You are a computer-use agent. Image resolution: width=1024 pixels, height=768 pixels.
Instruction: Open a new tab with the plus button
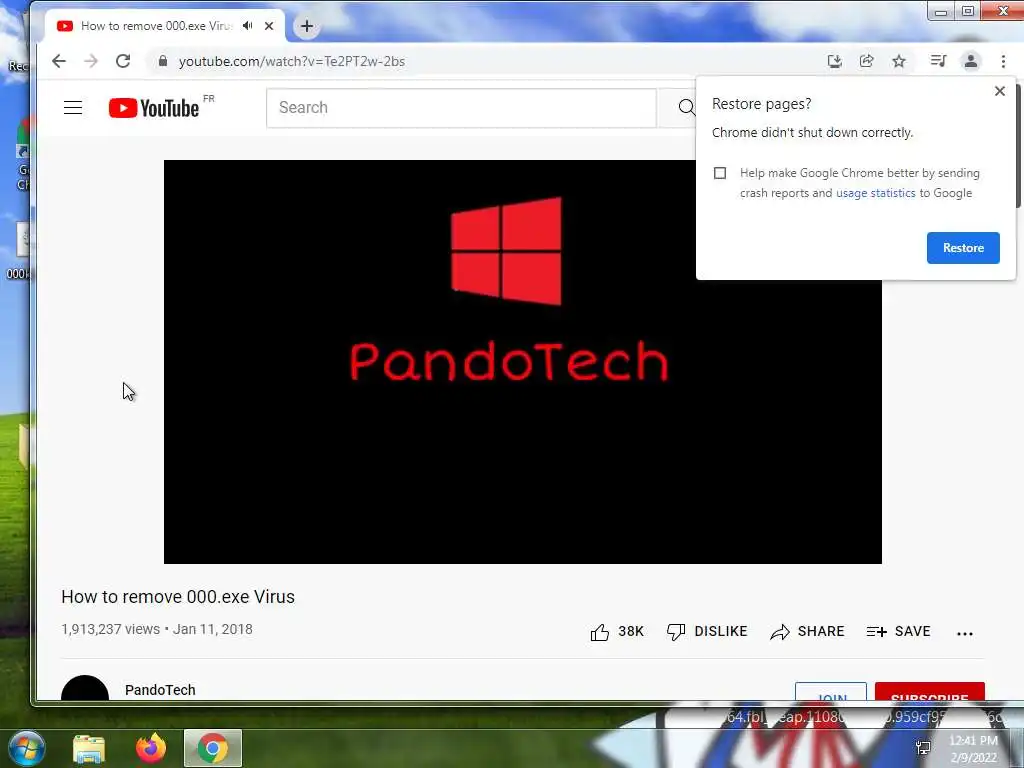coord(307,26)
